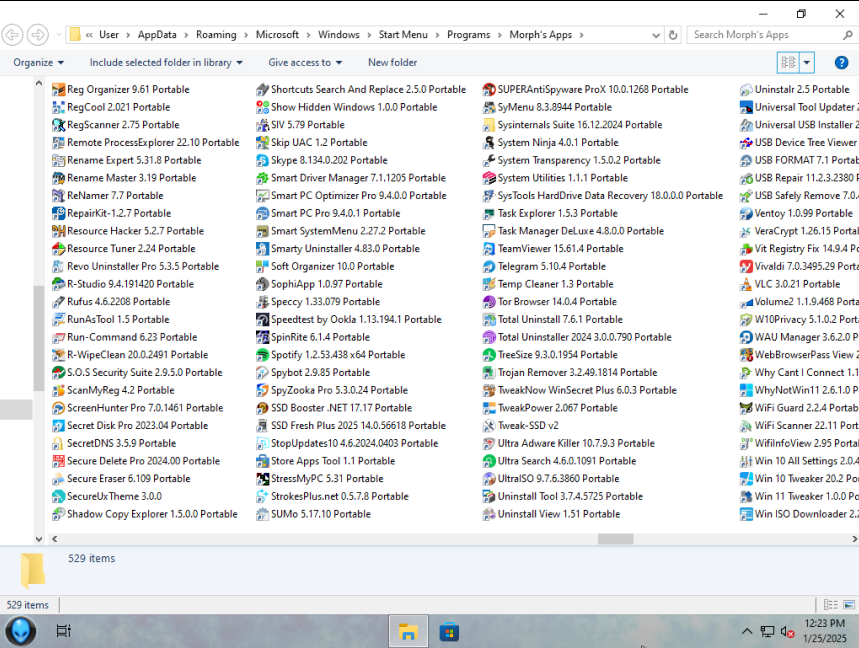Click the WhyNotWin11 2.6.1.0 icon
859x648 pixels.
click(x=746, y=391)
